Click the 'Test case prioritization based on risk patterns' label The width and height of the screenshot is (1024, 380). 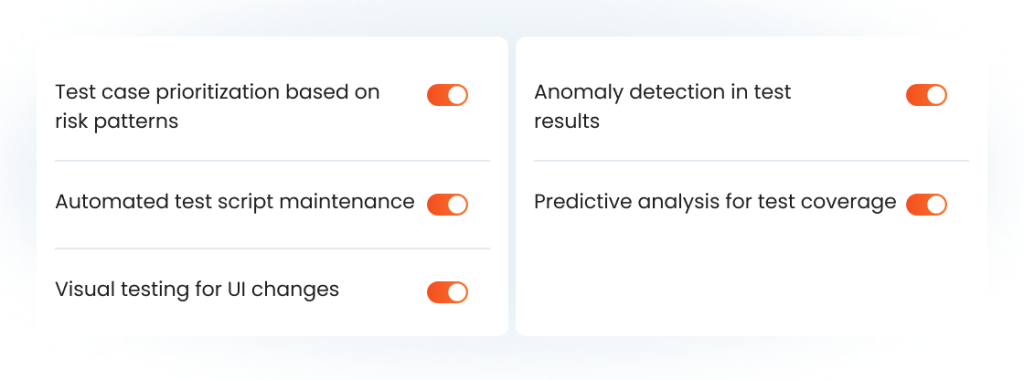(x=217, y=106)
